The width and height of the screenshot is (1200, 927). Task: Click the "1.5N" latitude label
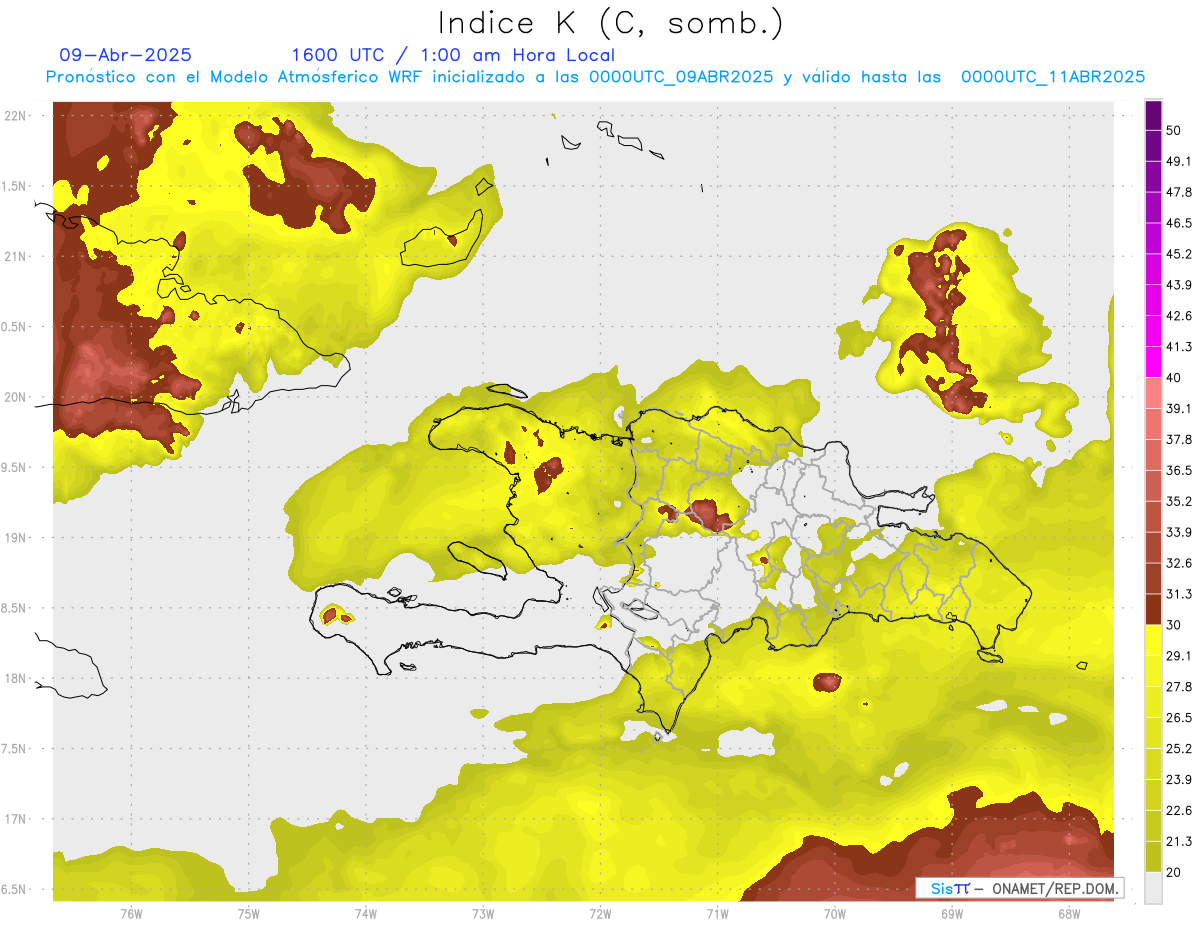(x=15, y=186)
